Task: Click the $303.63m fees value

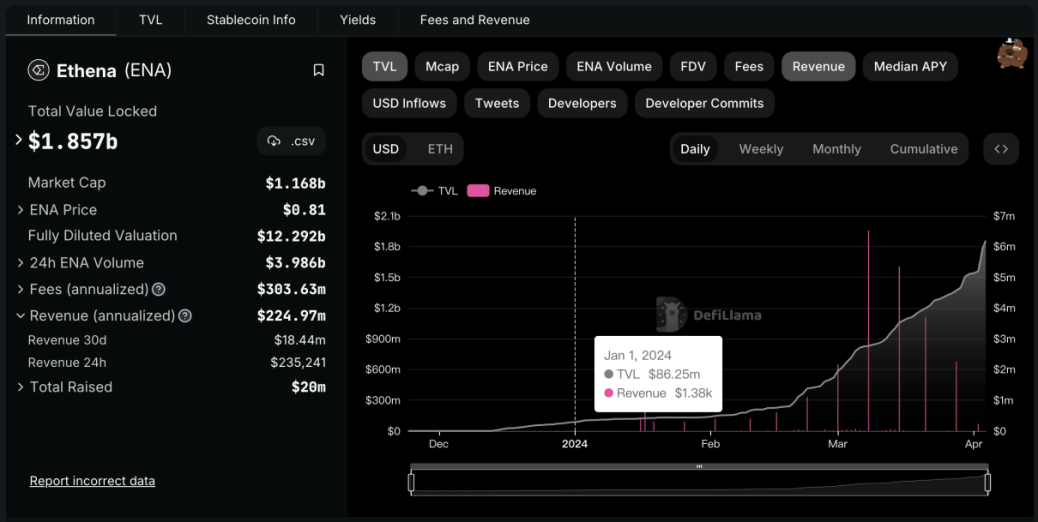Action: (x=291, y=289)
